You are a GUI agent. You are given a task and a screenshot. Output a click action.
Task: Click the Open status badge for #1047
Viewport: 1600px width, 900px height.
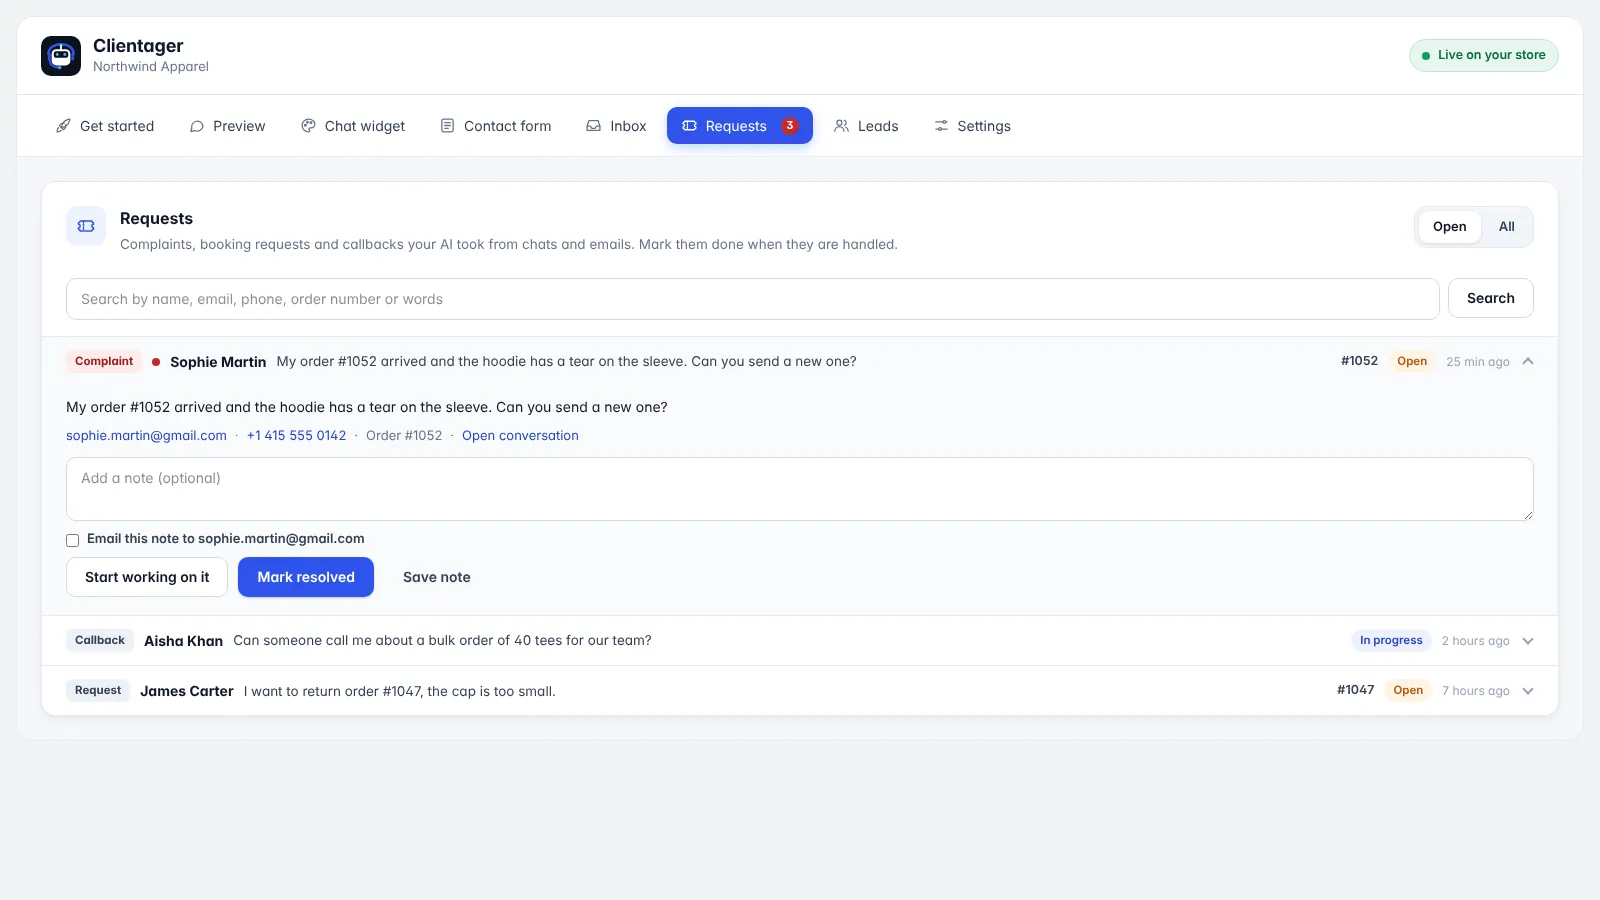[x=1408, y=691]
